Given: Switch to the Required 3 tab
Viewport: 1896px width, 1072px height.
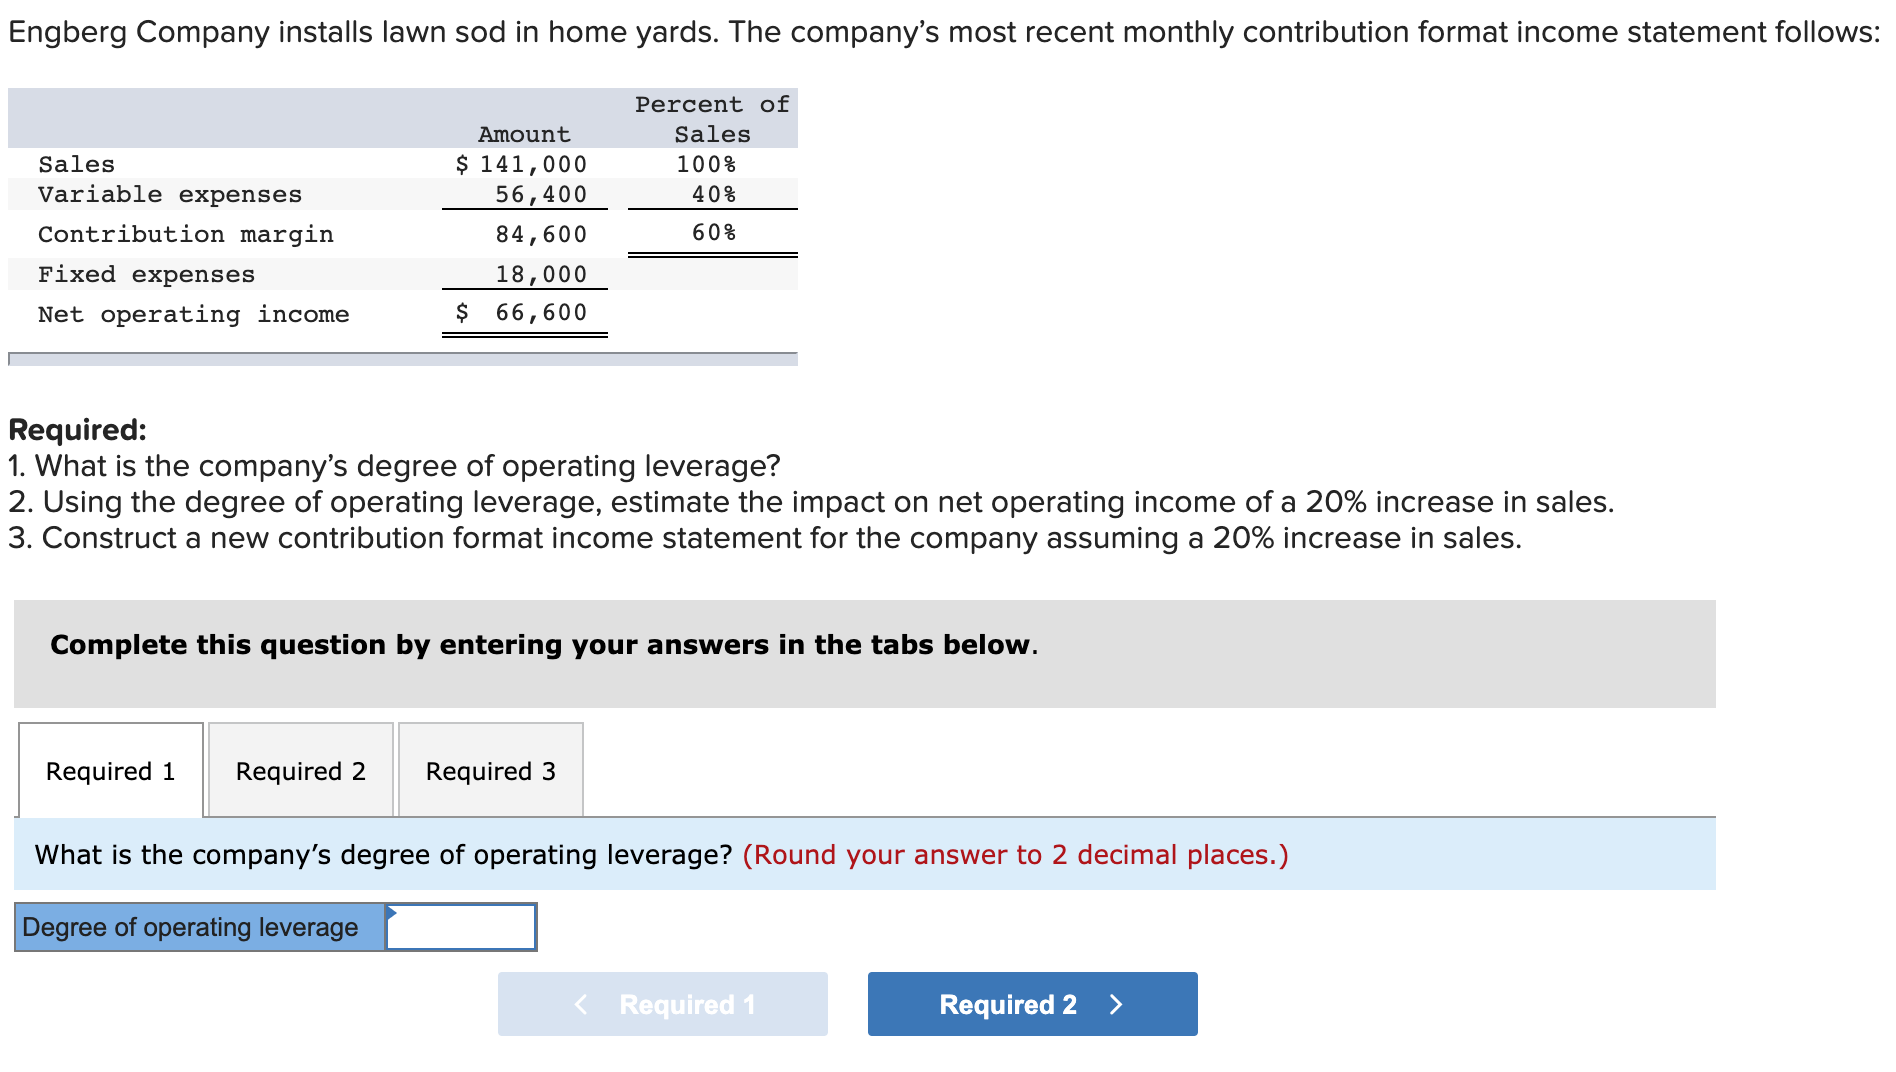Looking at the screenshot, I should coord(489,770).
